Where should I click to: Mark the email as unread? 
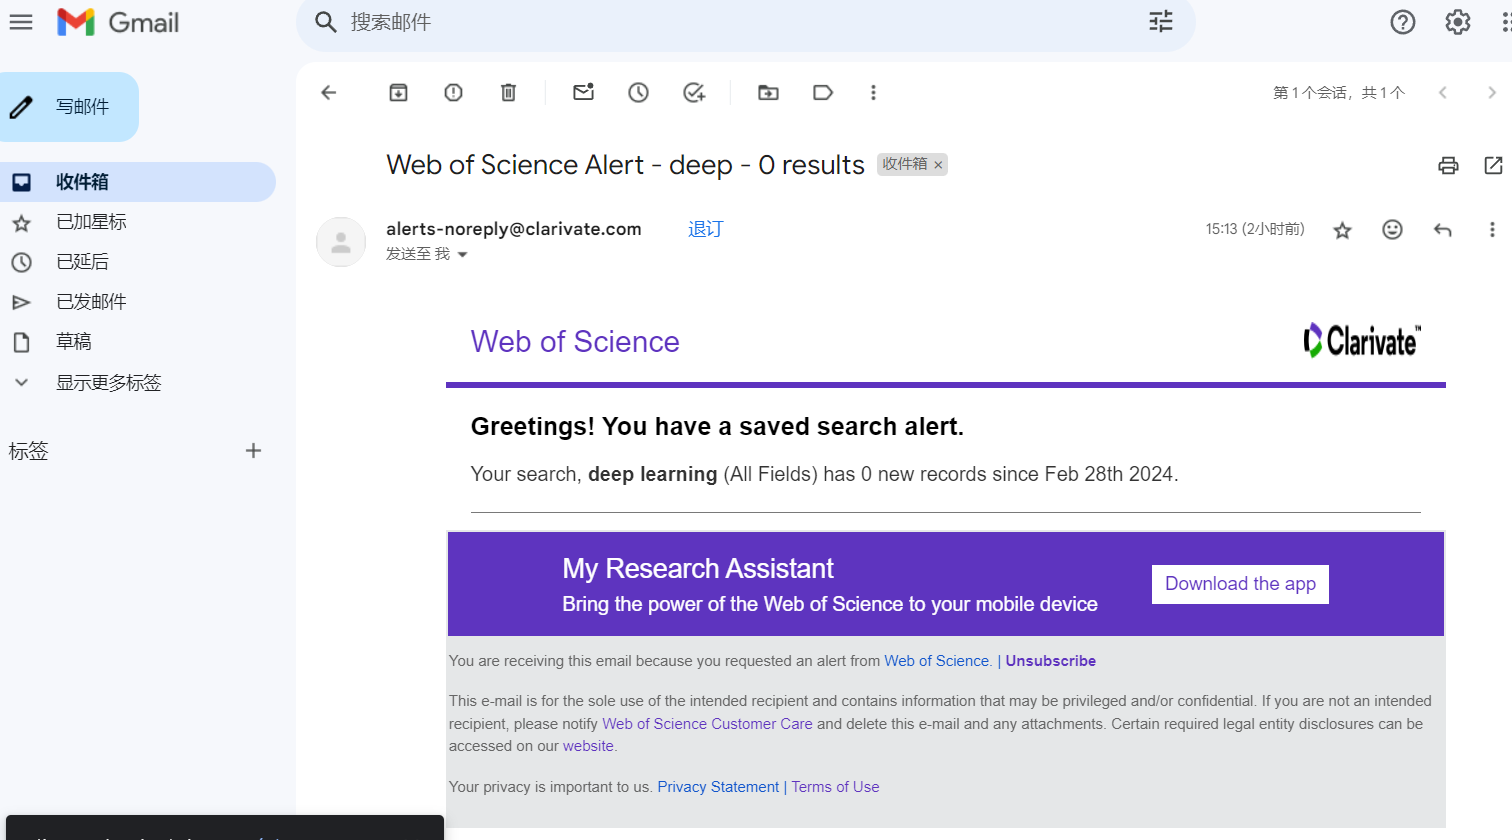[583, 92]
